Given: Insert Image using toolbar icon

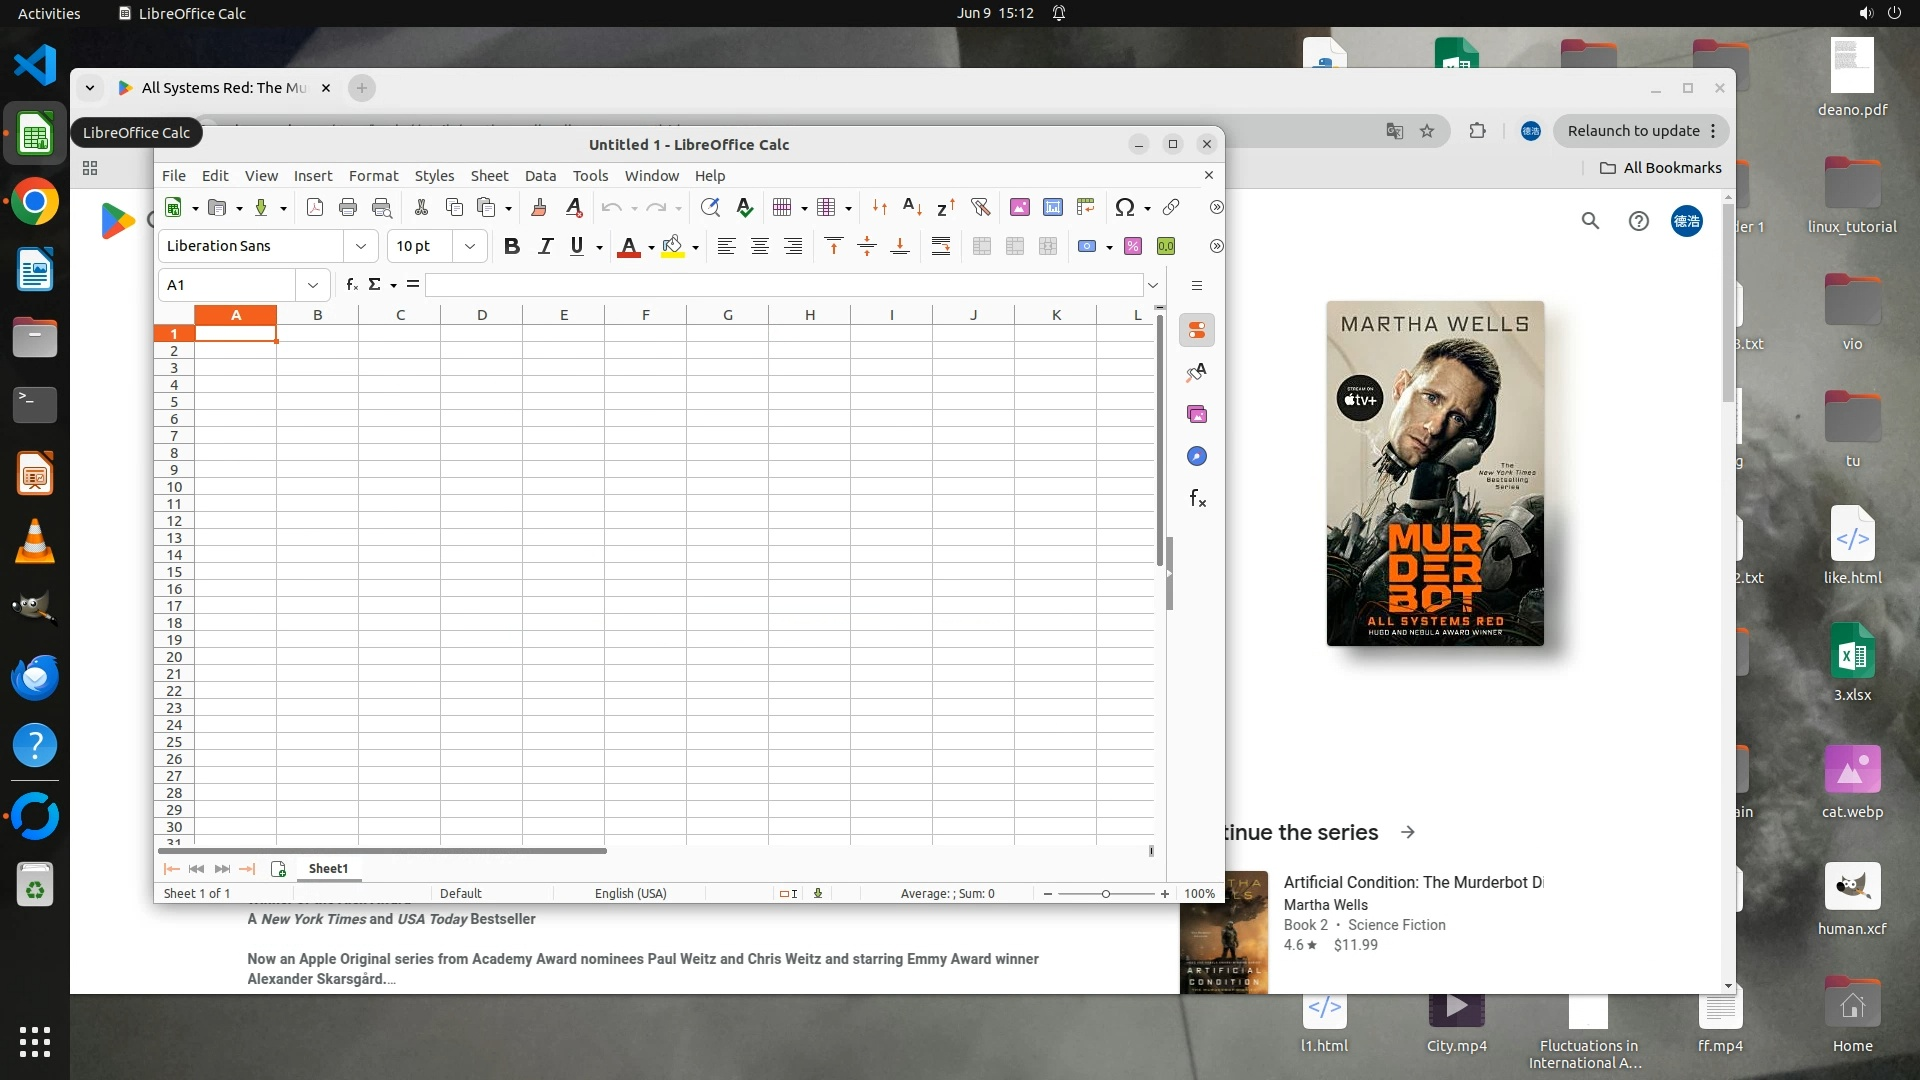Looking at the screenshot, I should pos(1019,207).
